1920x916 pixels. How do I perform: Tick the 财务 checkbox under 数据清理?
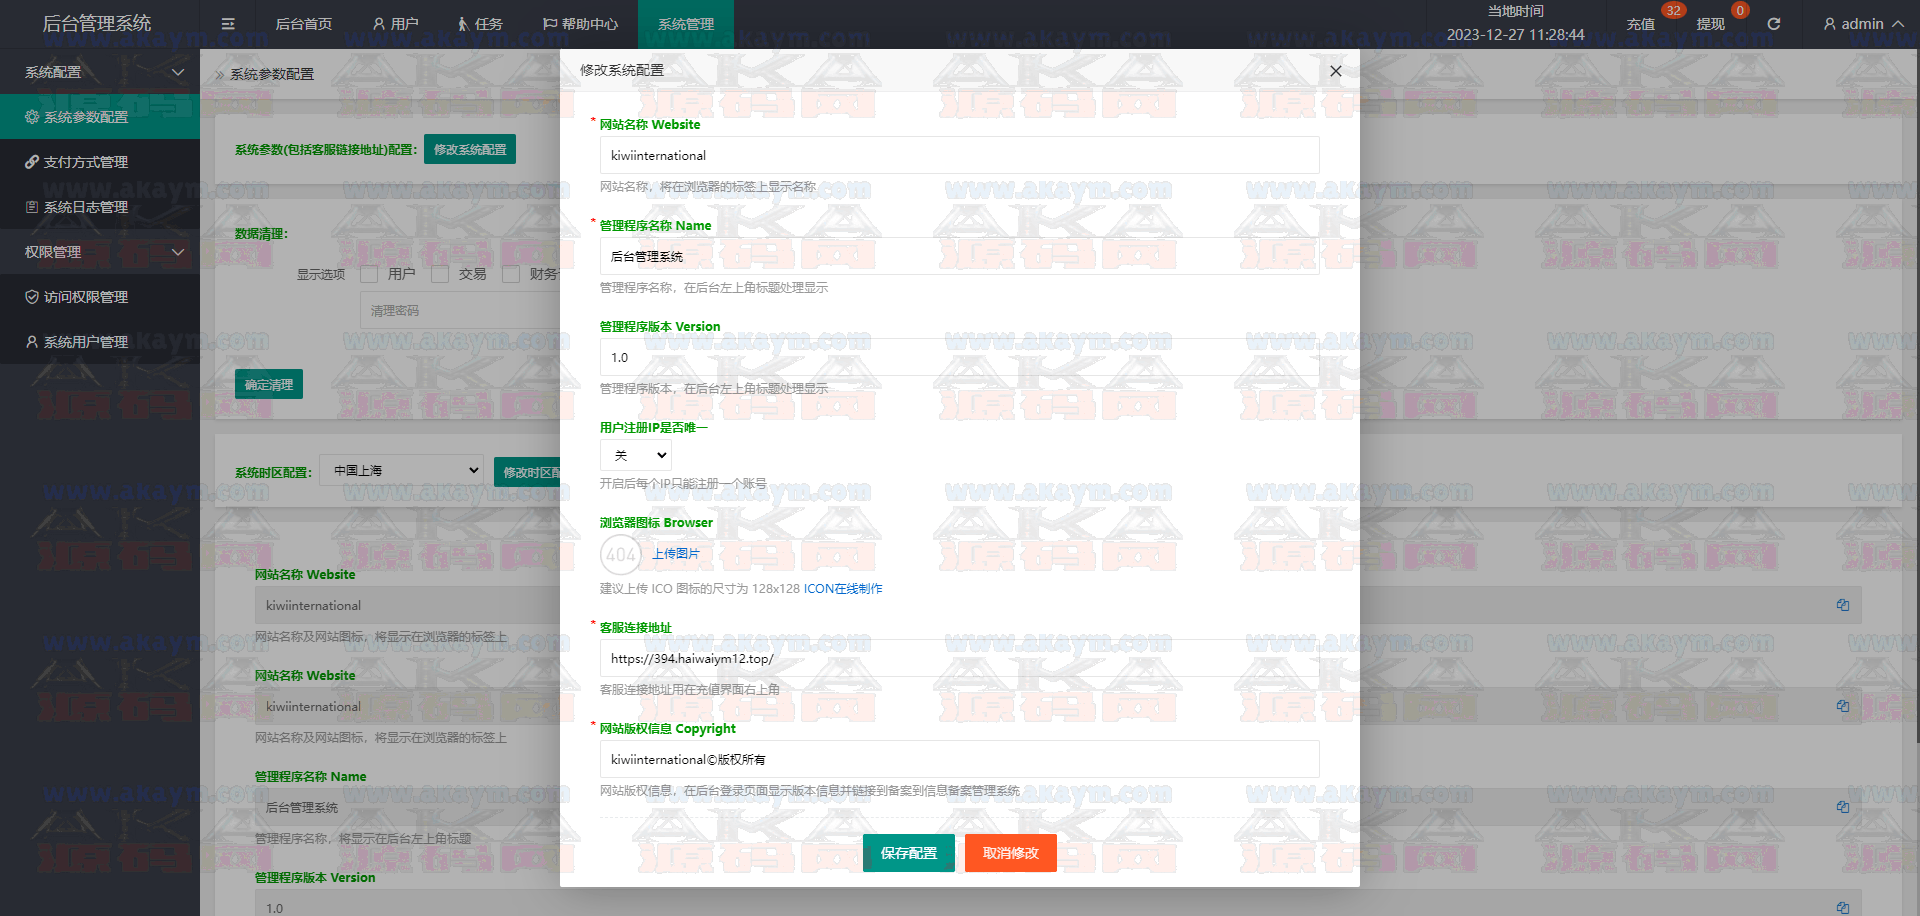click(x=511, y=274)
